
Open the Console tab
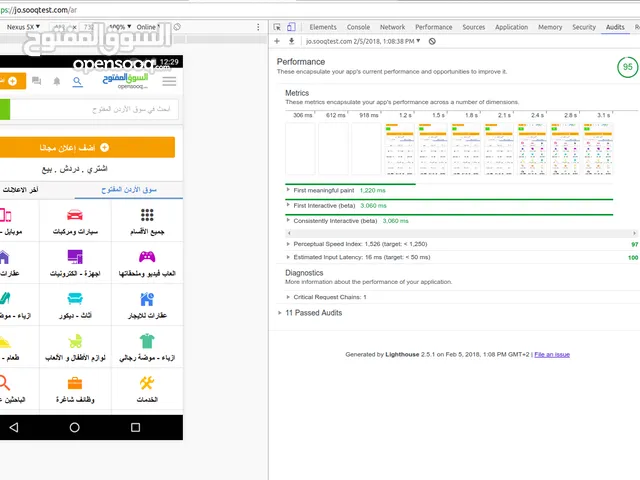[x=358, y=27]
